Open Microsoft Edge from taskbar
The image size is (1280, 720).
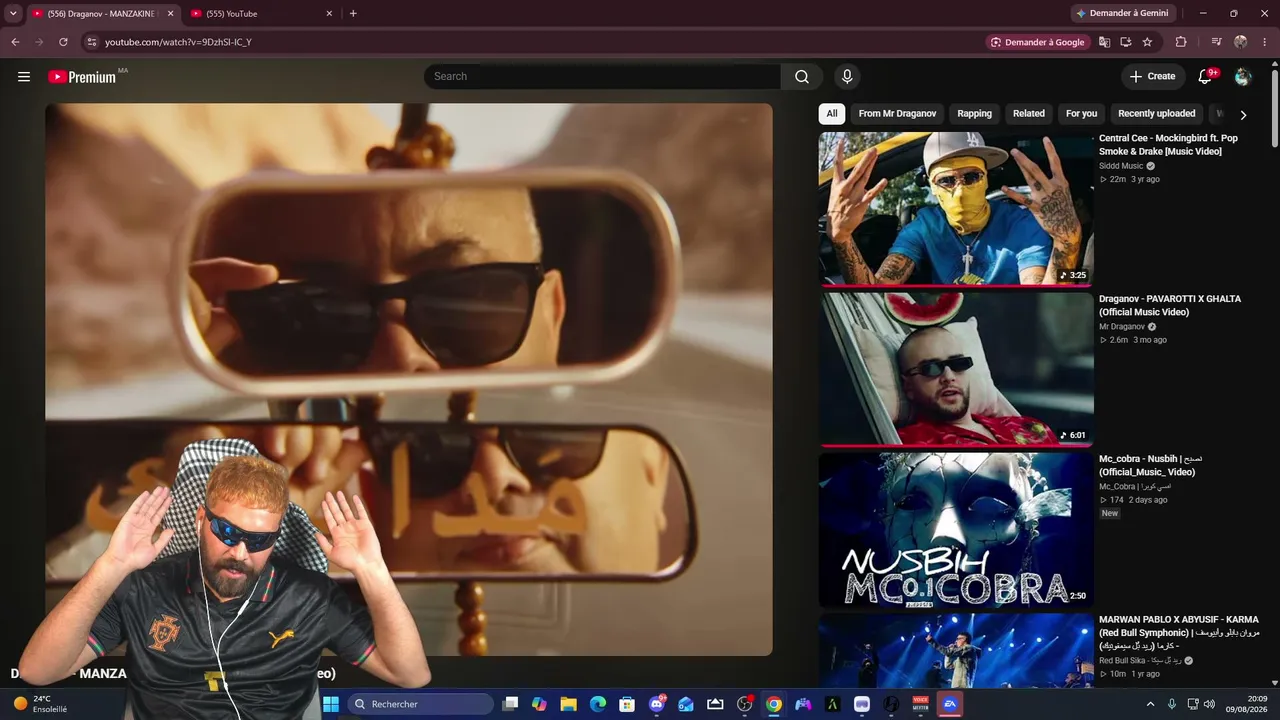point(598,704)
